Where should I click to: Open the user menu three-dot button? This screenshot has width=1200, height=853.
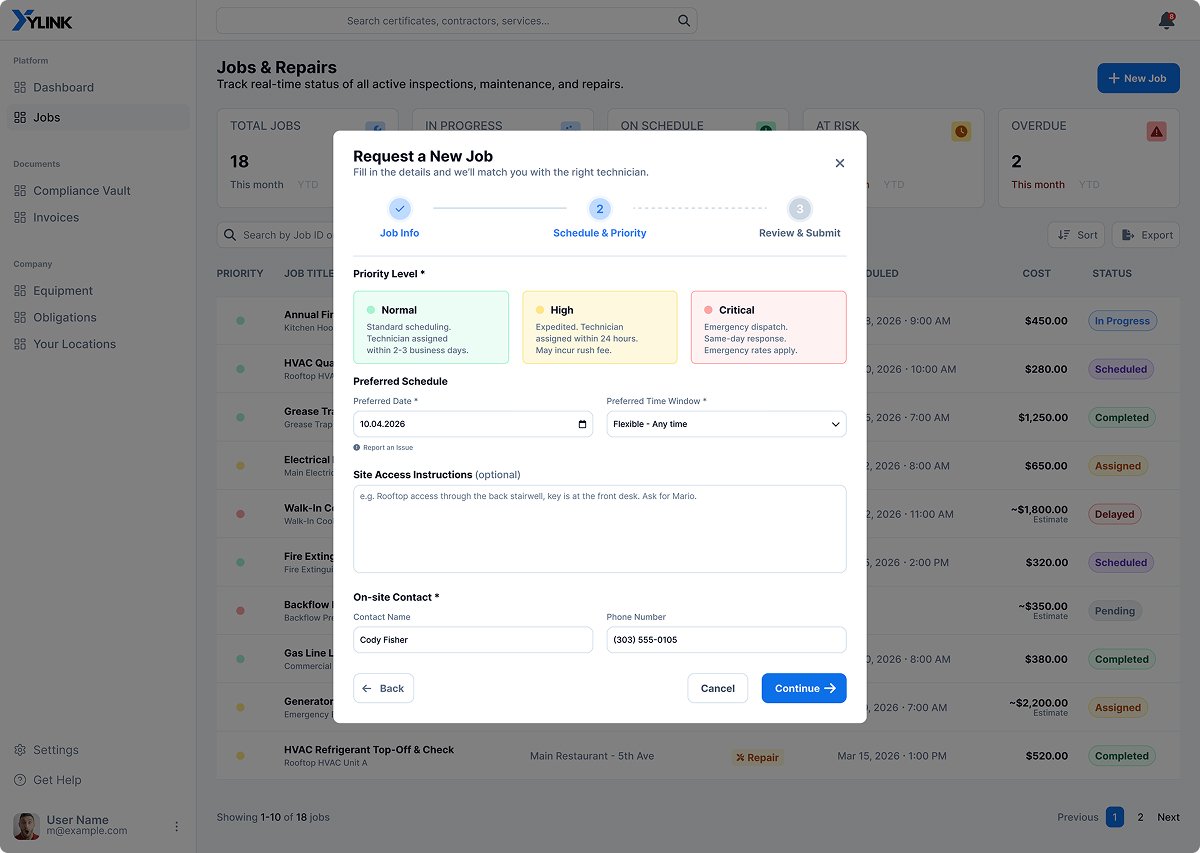point(177,827)
